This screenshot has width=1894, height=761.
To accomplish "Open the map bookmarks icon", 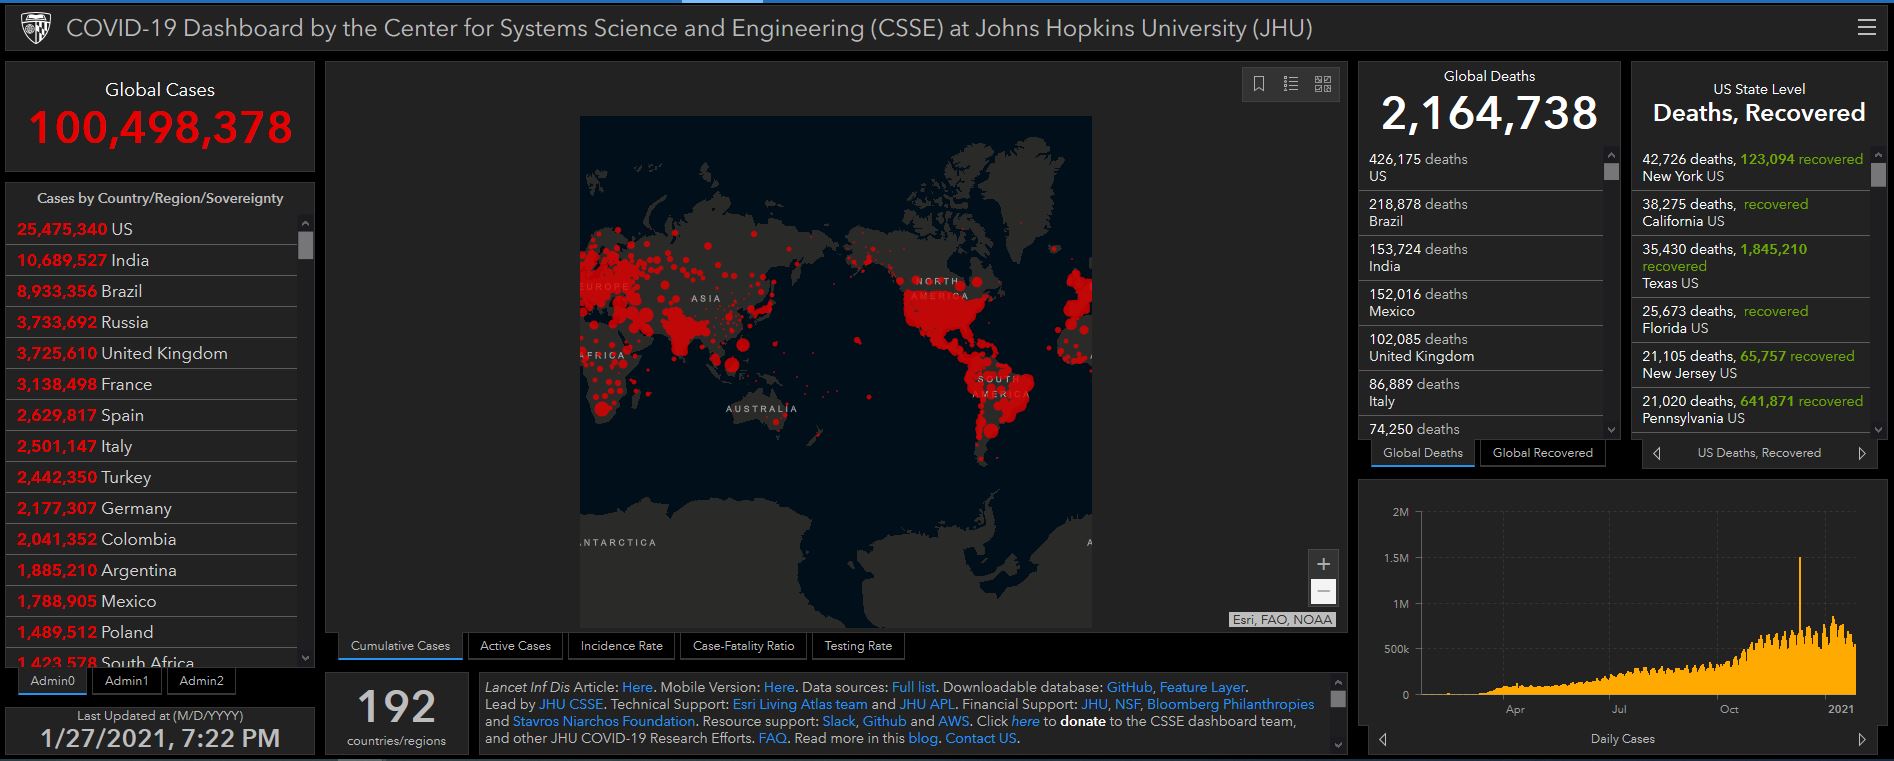I will pyautogui.click(x=1259, y=84).
